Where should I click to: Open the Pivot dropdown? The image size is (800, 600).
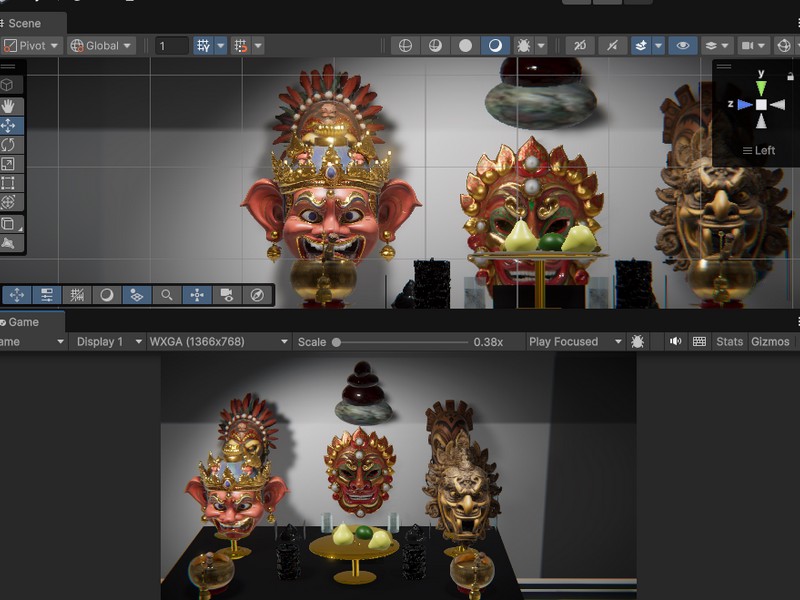(x=31, y=46)
